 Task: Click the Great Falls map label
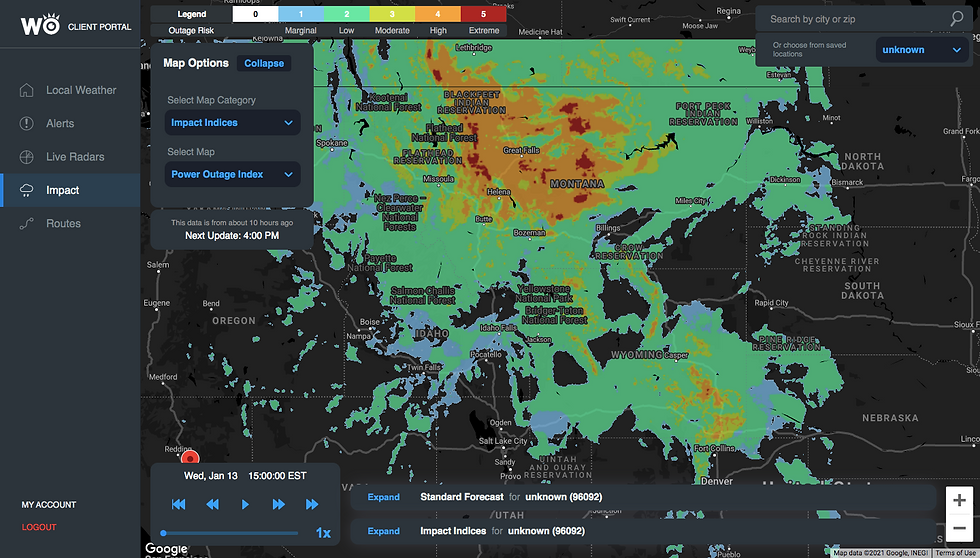tap(521, 150)
